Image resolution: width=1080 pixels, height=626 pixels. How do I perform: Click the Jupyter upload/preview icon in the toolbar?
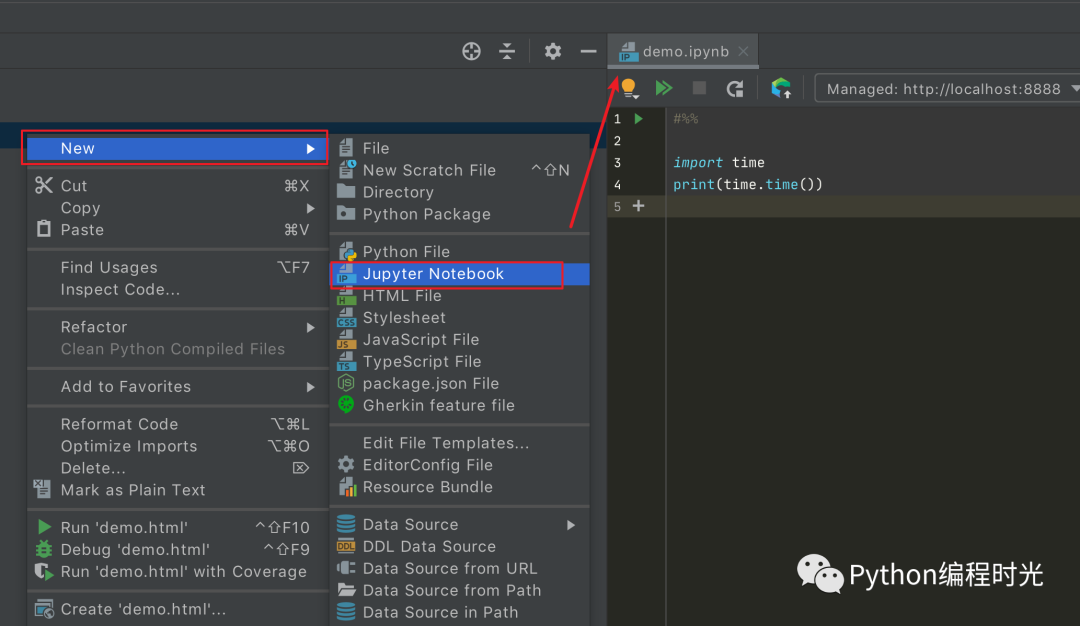[x=781, y=88]
